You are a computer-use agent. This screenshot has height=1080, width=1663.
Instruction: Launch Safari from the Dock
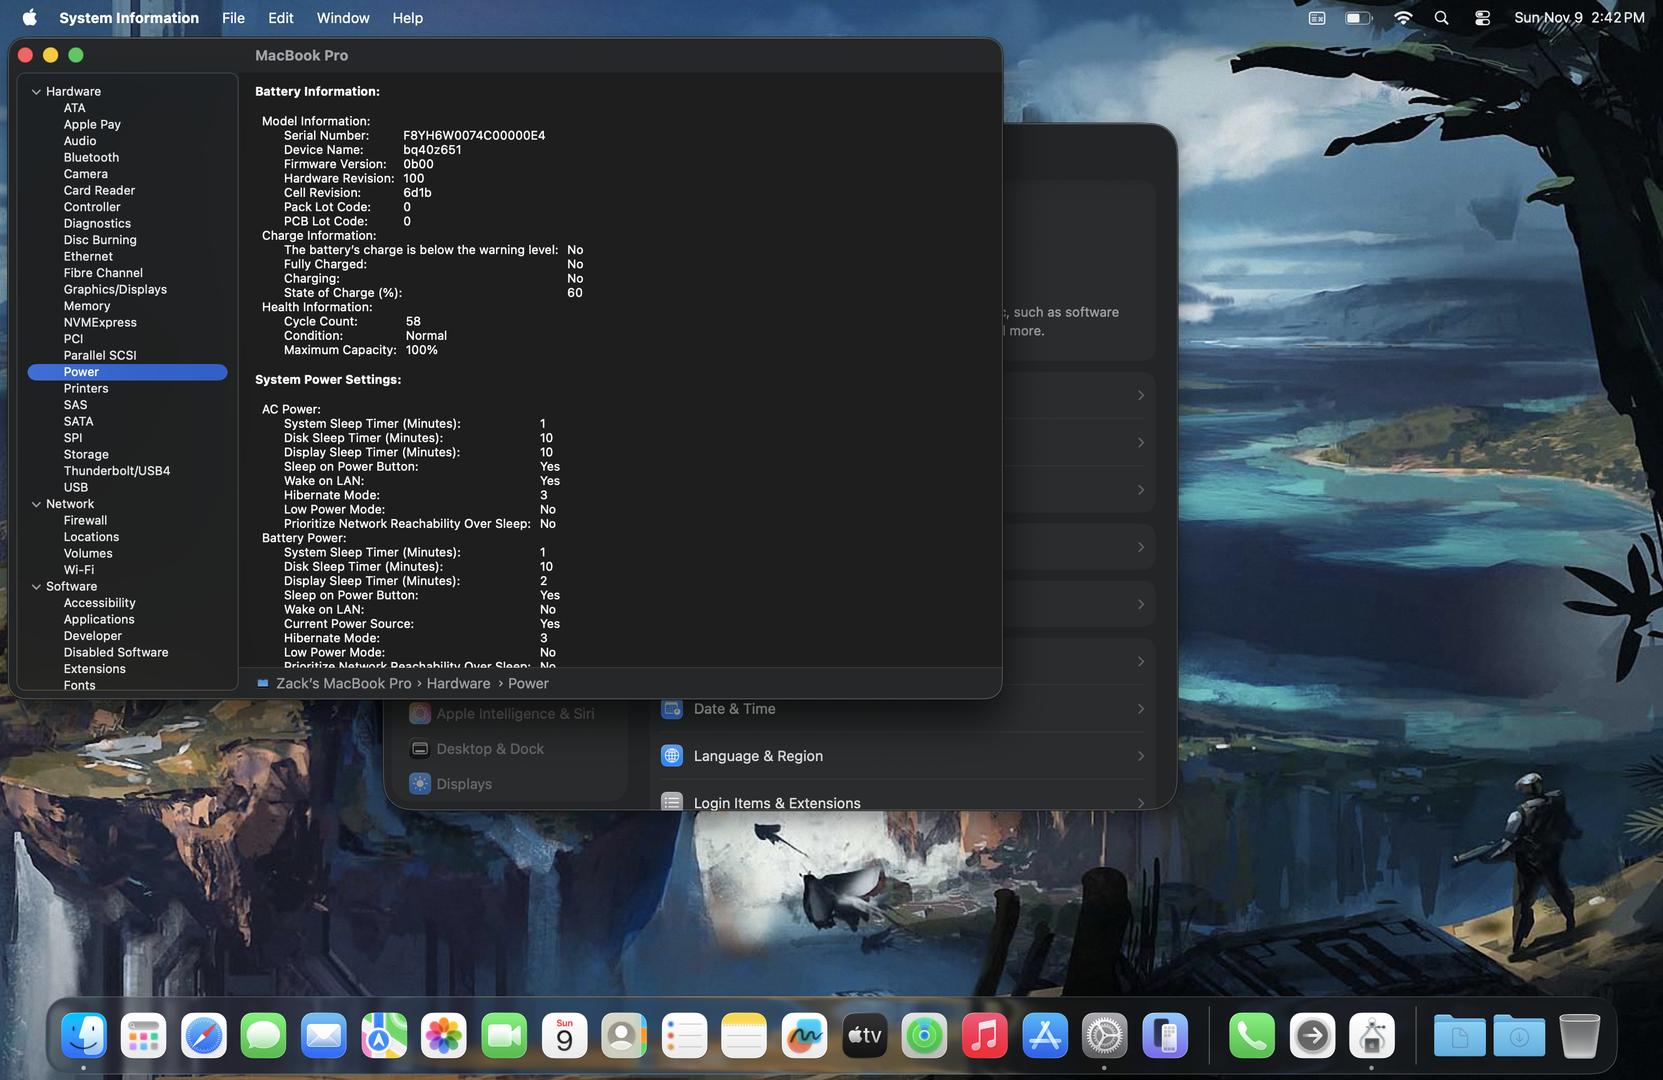(x=204, y=1036)
